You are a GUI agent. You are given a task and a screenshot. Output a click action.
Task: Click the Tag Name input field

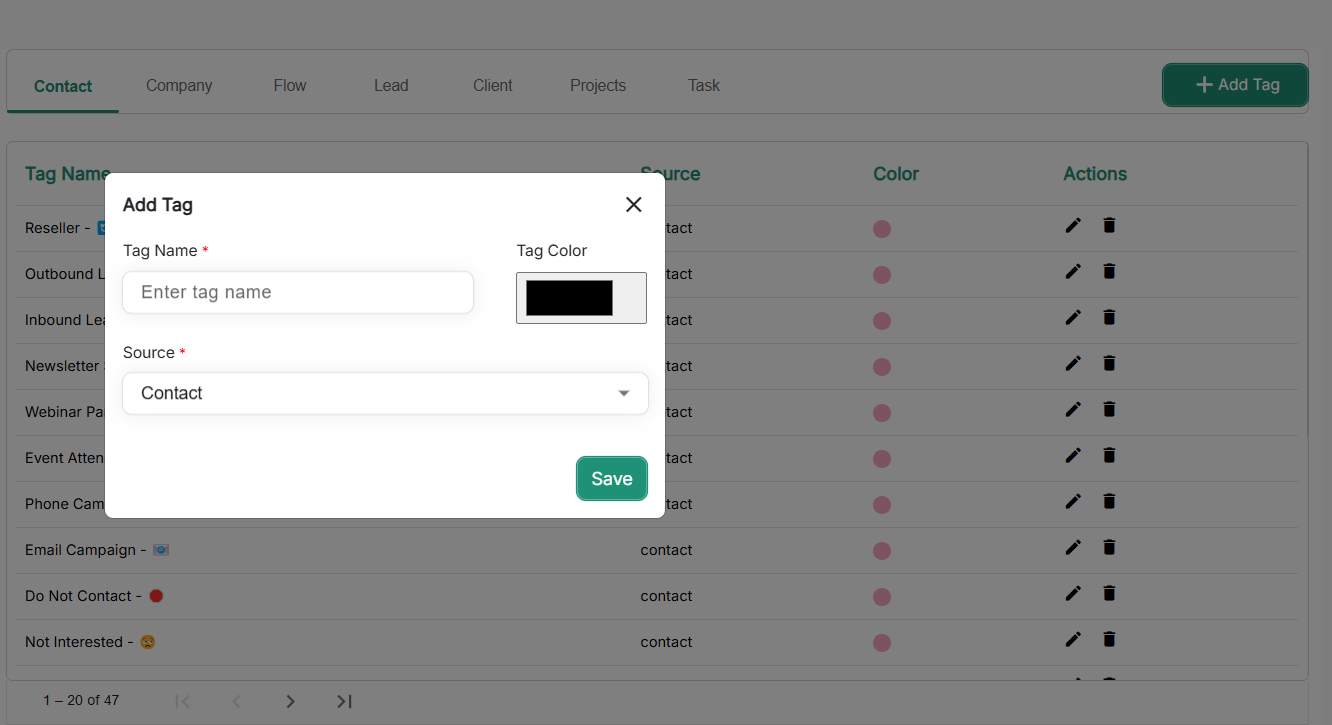coord(298,293)
